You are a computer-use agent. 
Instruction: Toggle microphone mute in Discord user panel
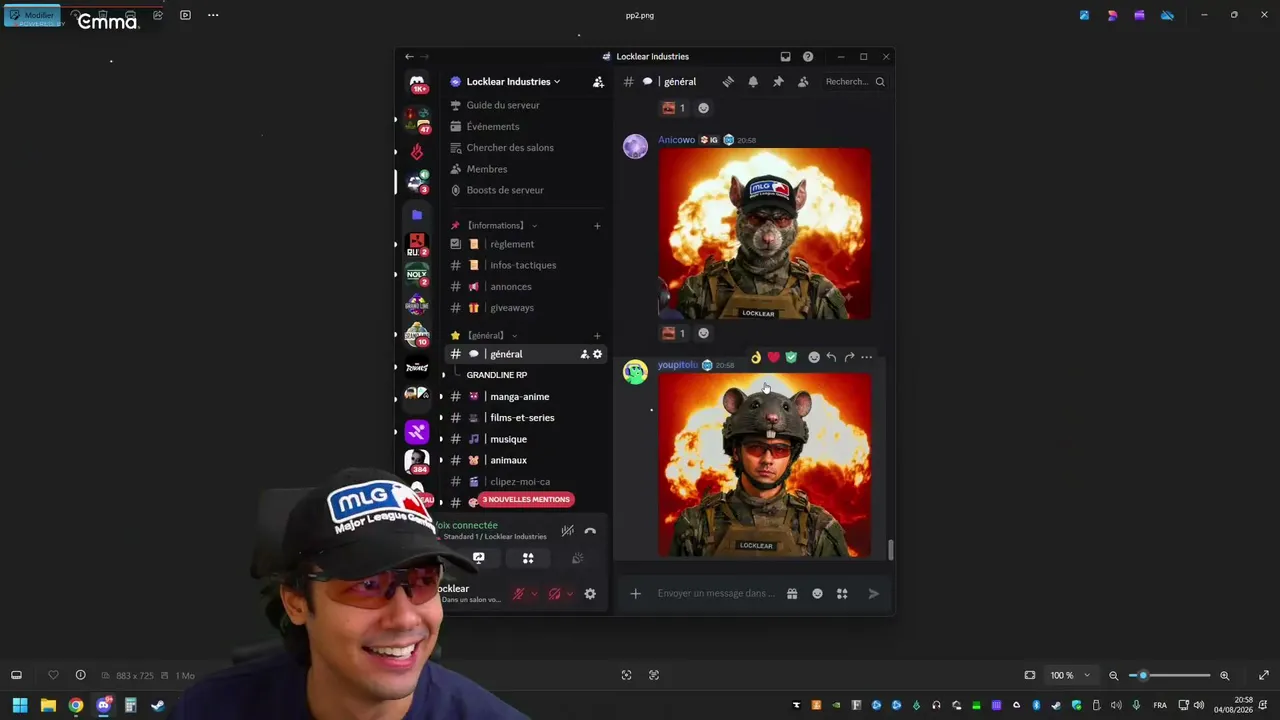pos(518,594)
